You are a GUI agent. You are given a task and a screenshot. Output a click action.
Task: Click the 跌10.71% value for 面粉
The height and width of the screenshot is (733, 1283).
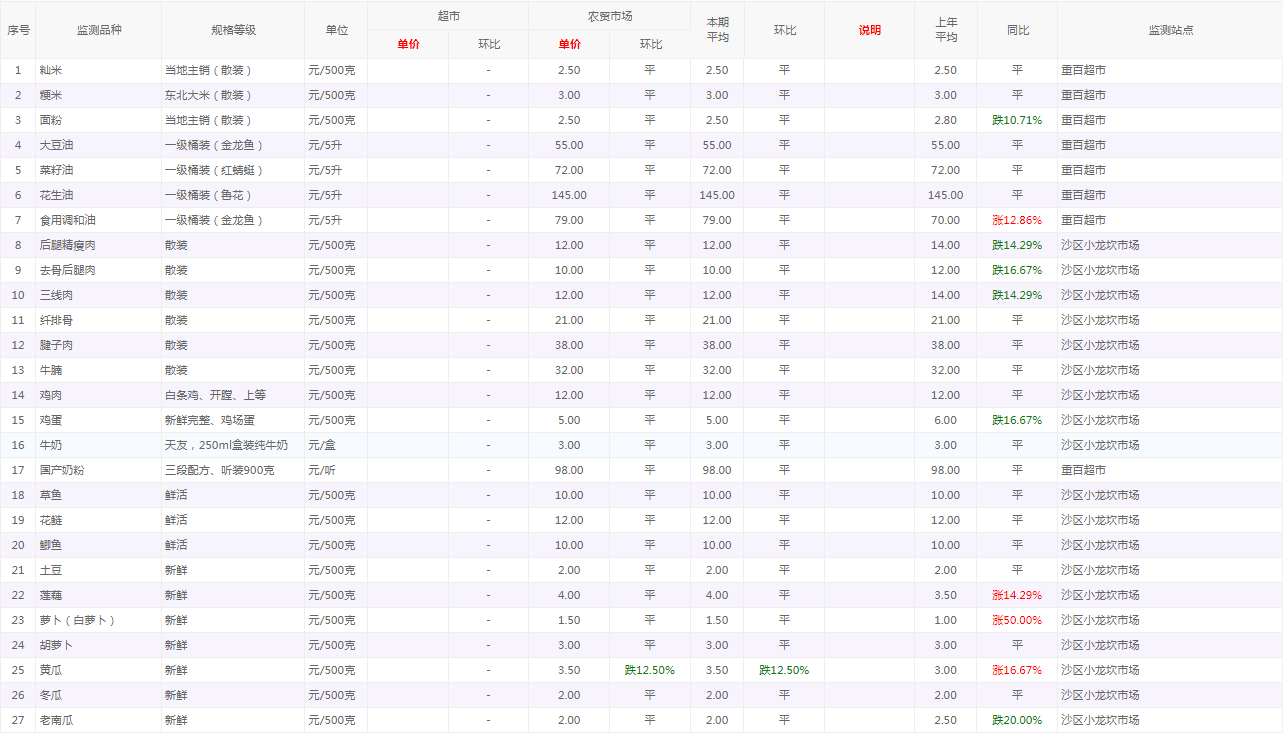pyautogui.click(x=1017, y=120)
